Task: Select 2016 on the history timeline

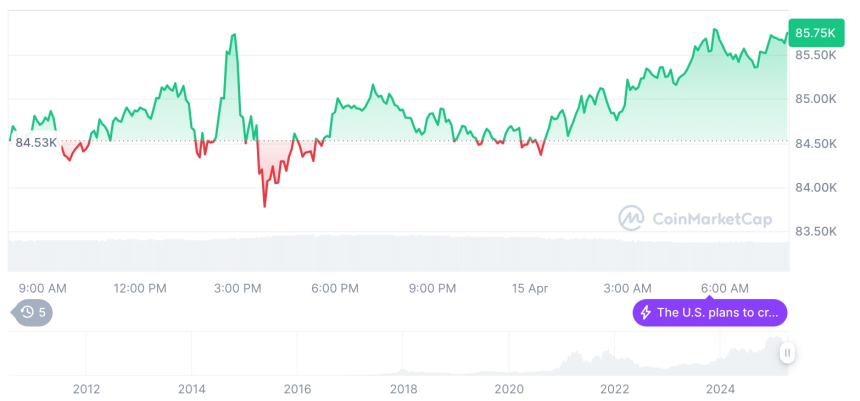Action: pos(297,388)
